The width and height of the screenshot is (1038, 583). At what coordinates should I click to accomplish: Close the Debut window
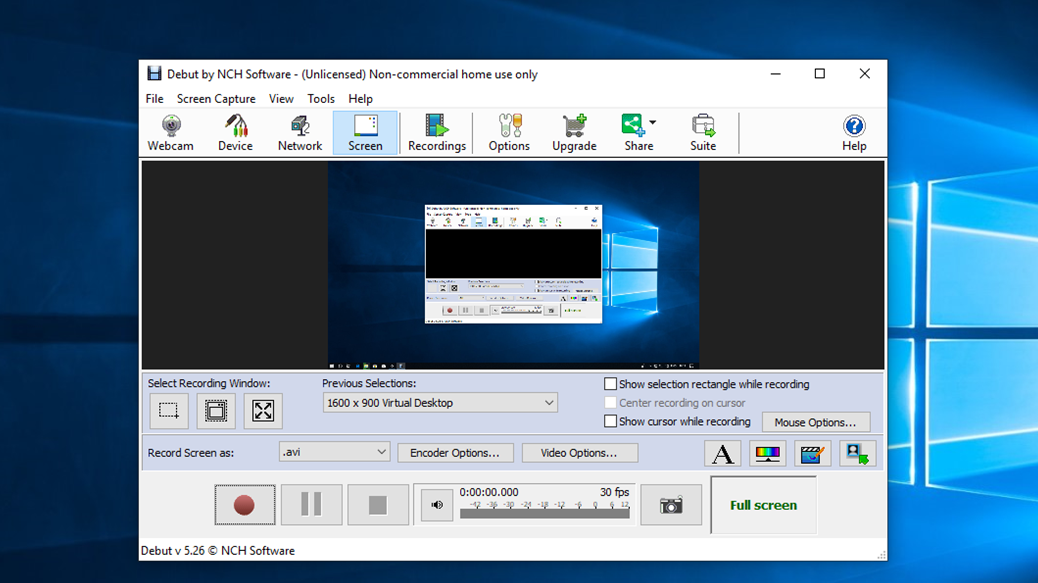coord(865,74)
